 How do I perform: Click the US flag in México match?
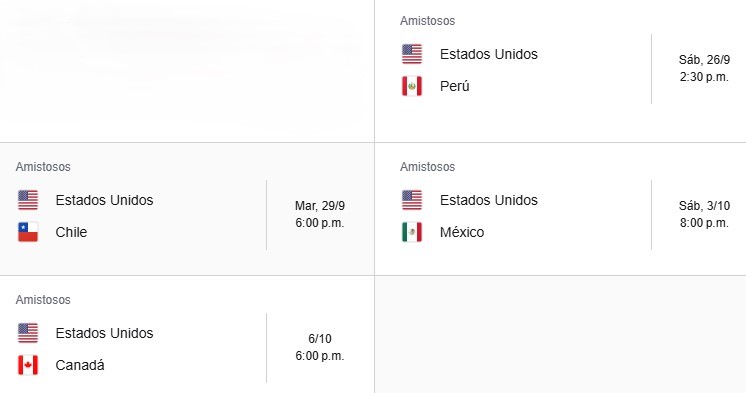(x=412, y=200)
